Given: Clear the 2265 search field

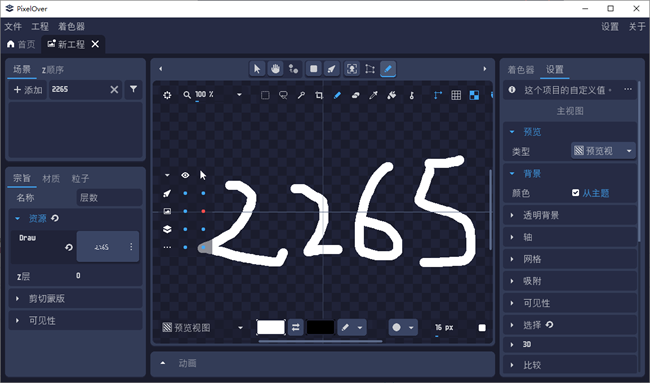Looking at the screenshot, I should [x=114, y=90].
